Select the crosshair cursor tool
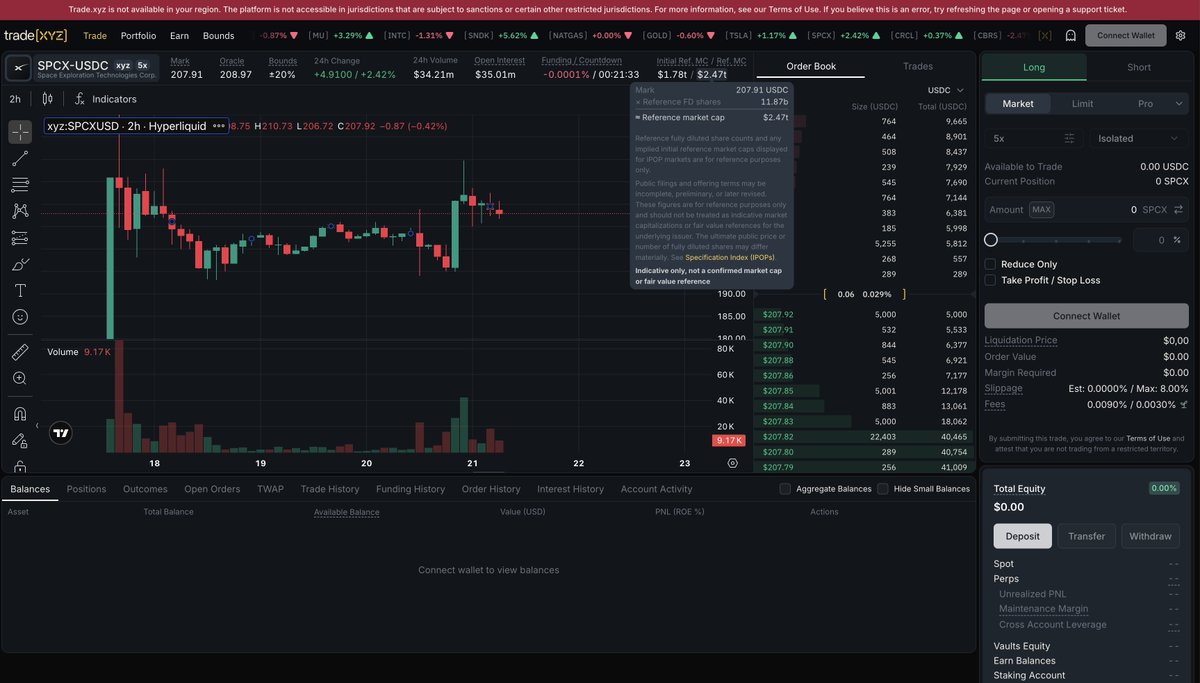This screenshot has width=1200, height=683. [20, 132]
